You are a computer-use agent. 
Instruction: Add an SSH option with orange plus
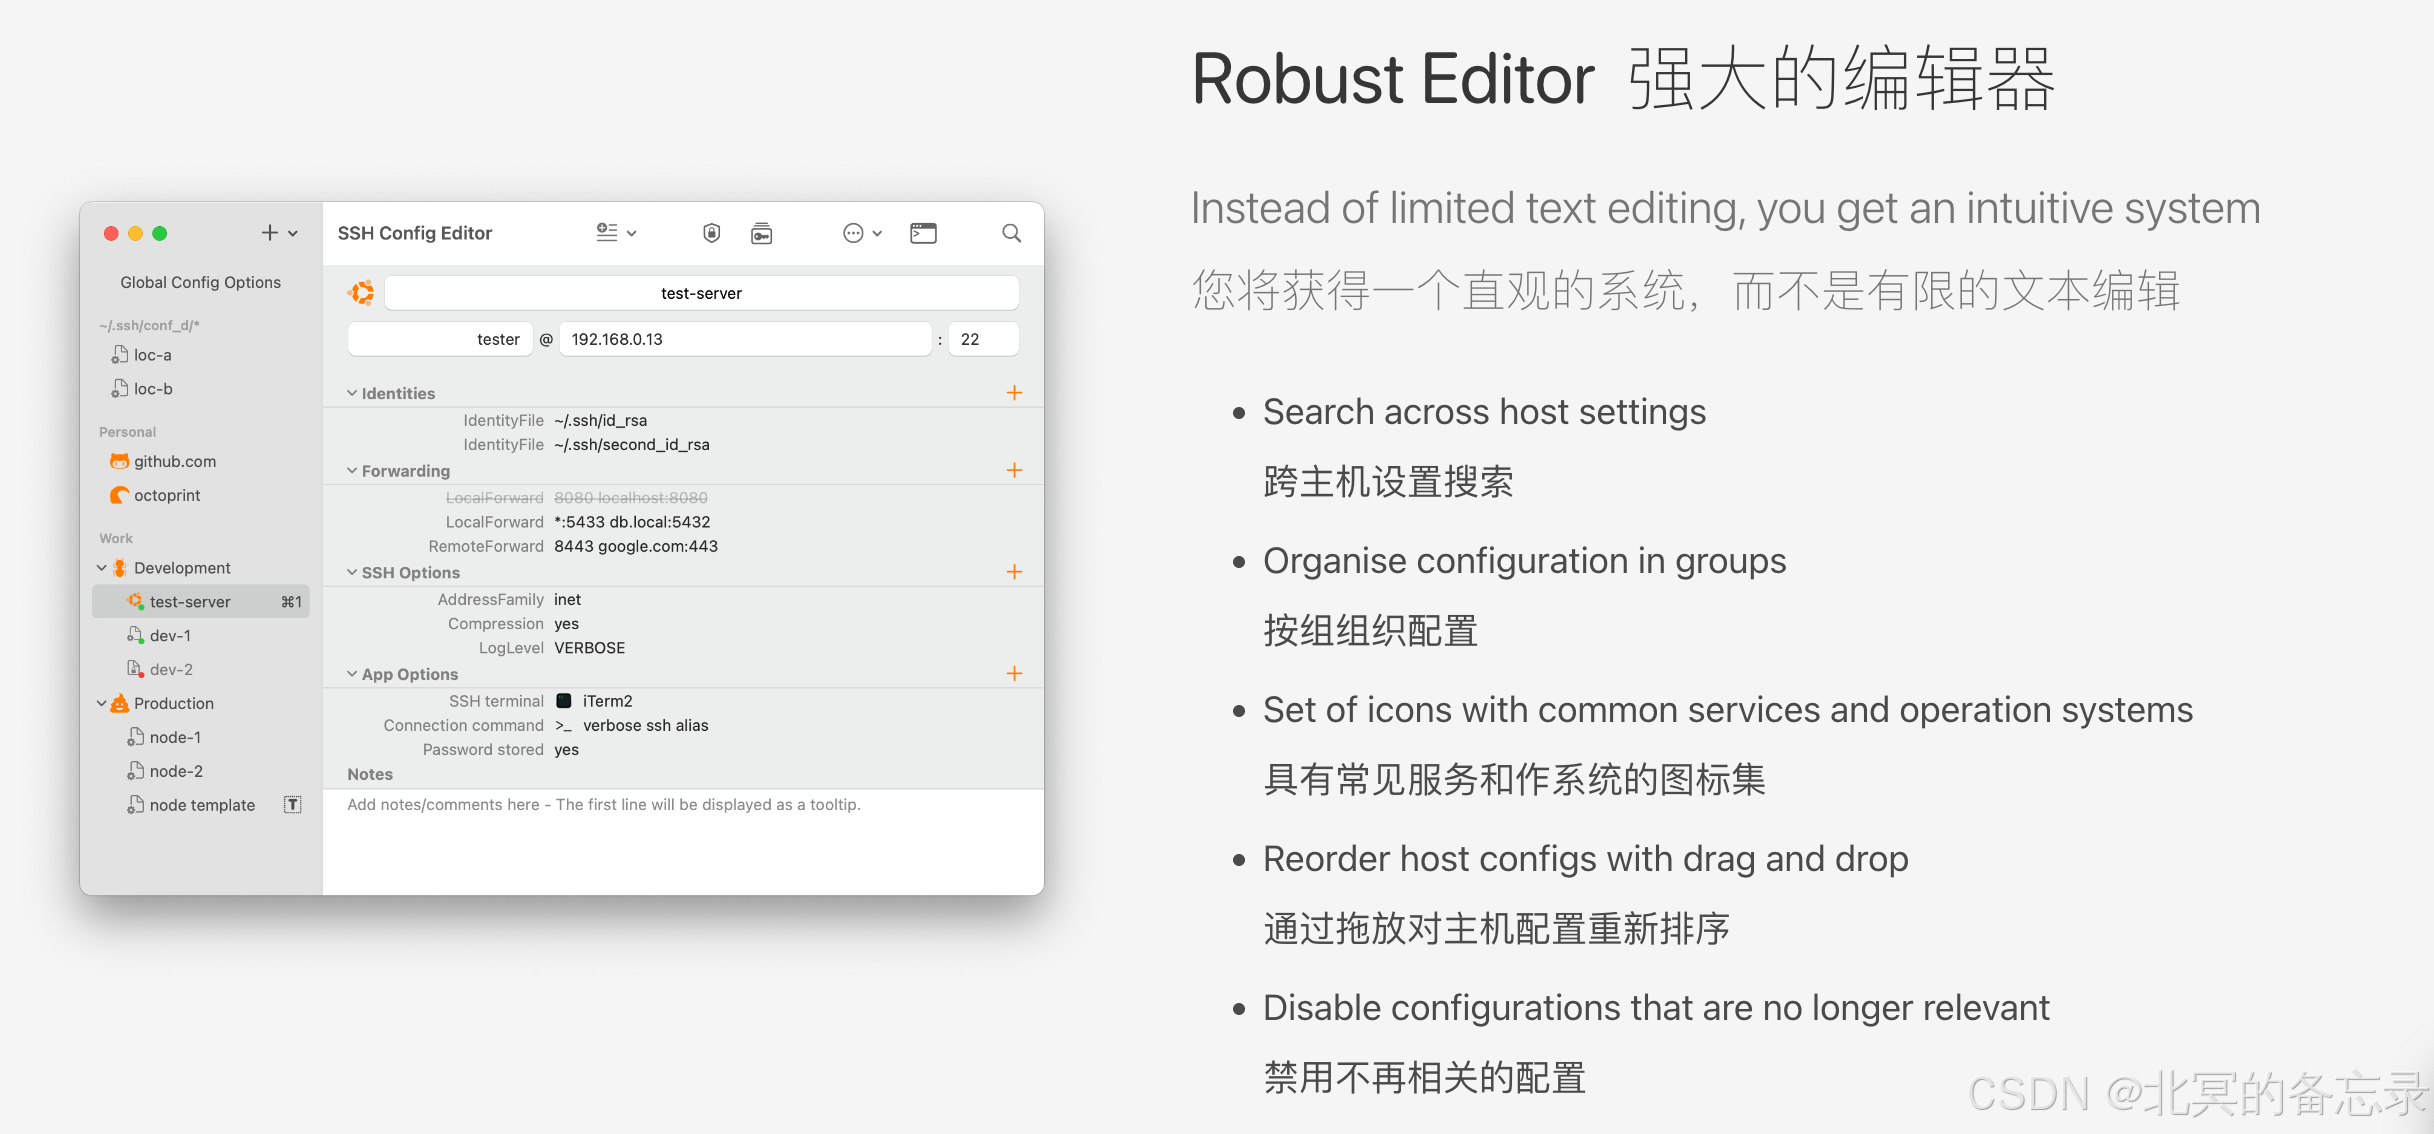[1014, 572]
